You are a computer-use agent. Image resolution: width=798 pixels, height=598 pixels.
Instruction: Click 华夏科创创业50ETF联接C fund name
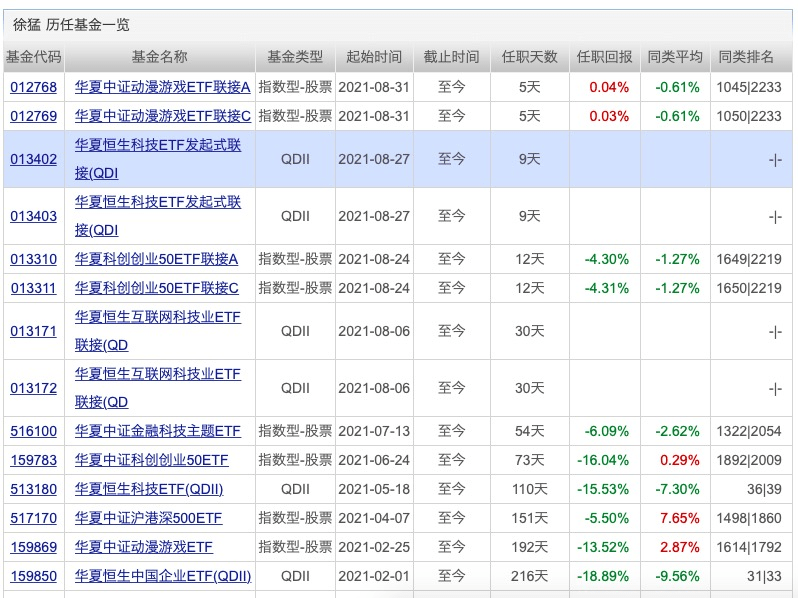[156, 288]
